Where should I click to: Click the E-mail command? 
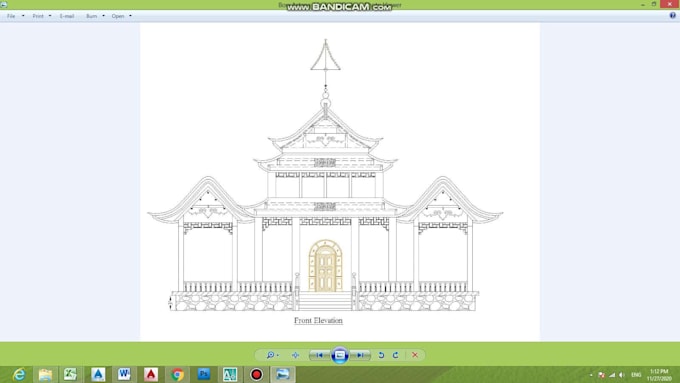click(67, 16)
